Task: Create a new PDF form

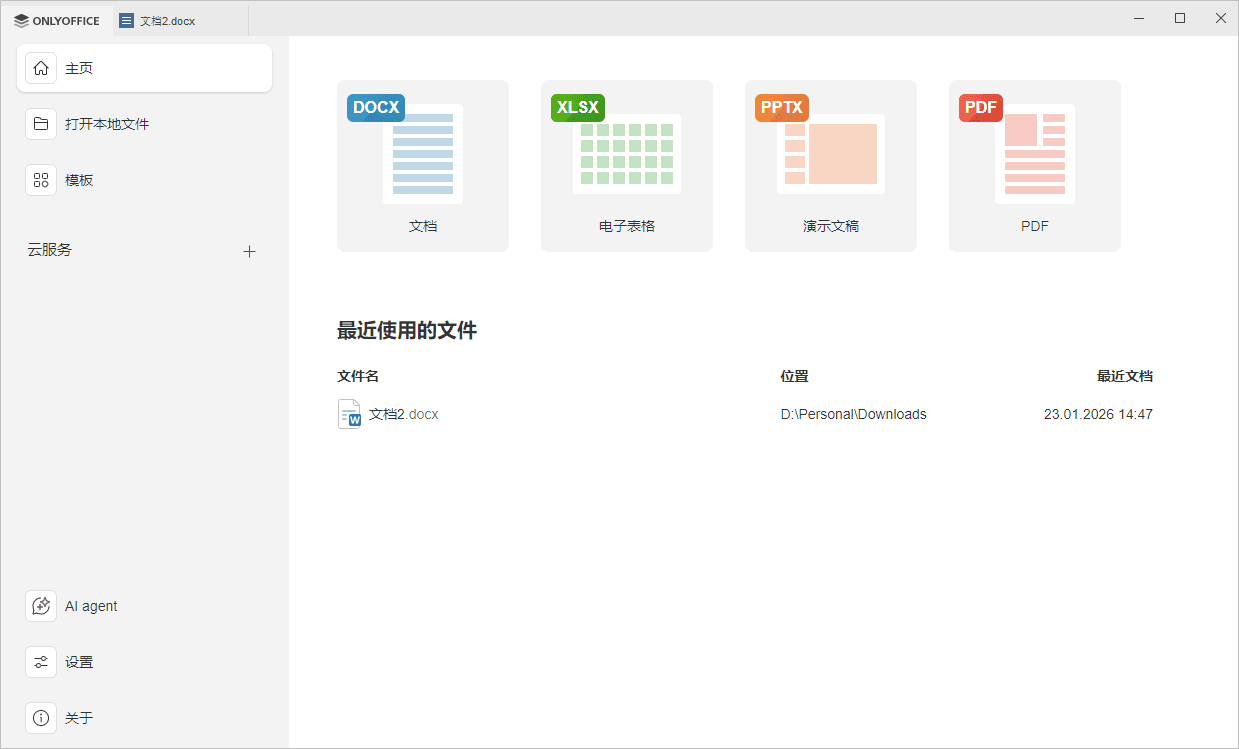Action: tap(1035, 165)
